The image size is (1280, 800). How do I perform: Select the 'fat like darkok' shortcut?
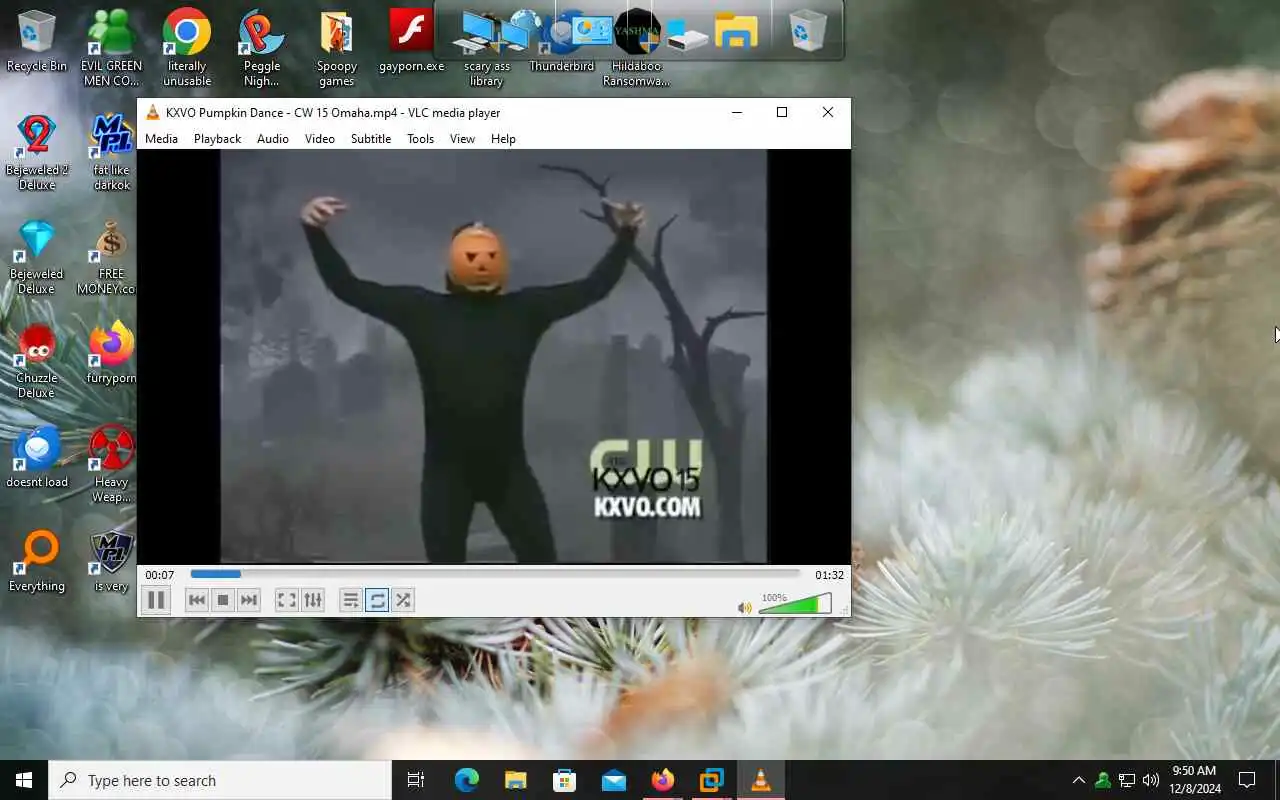coord(111,152)
